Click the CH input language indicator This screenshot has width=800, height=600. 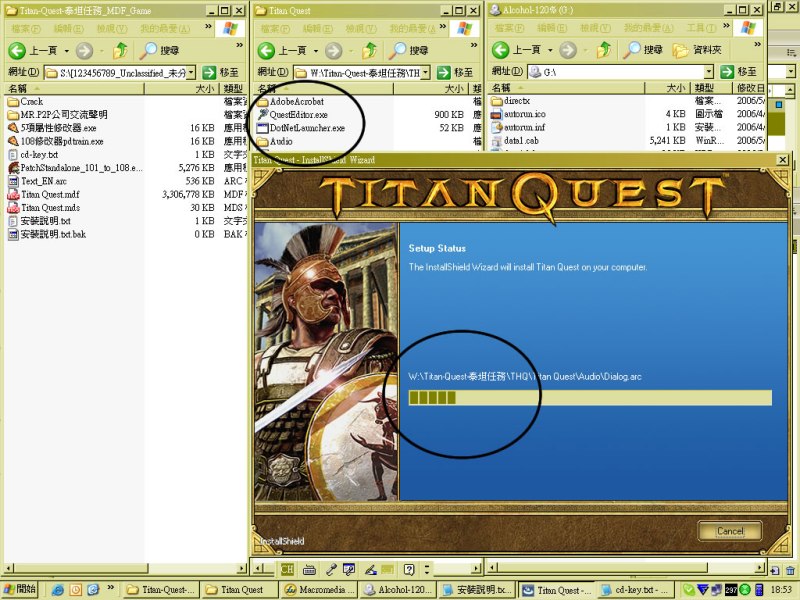click(x=287, y=569)
